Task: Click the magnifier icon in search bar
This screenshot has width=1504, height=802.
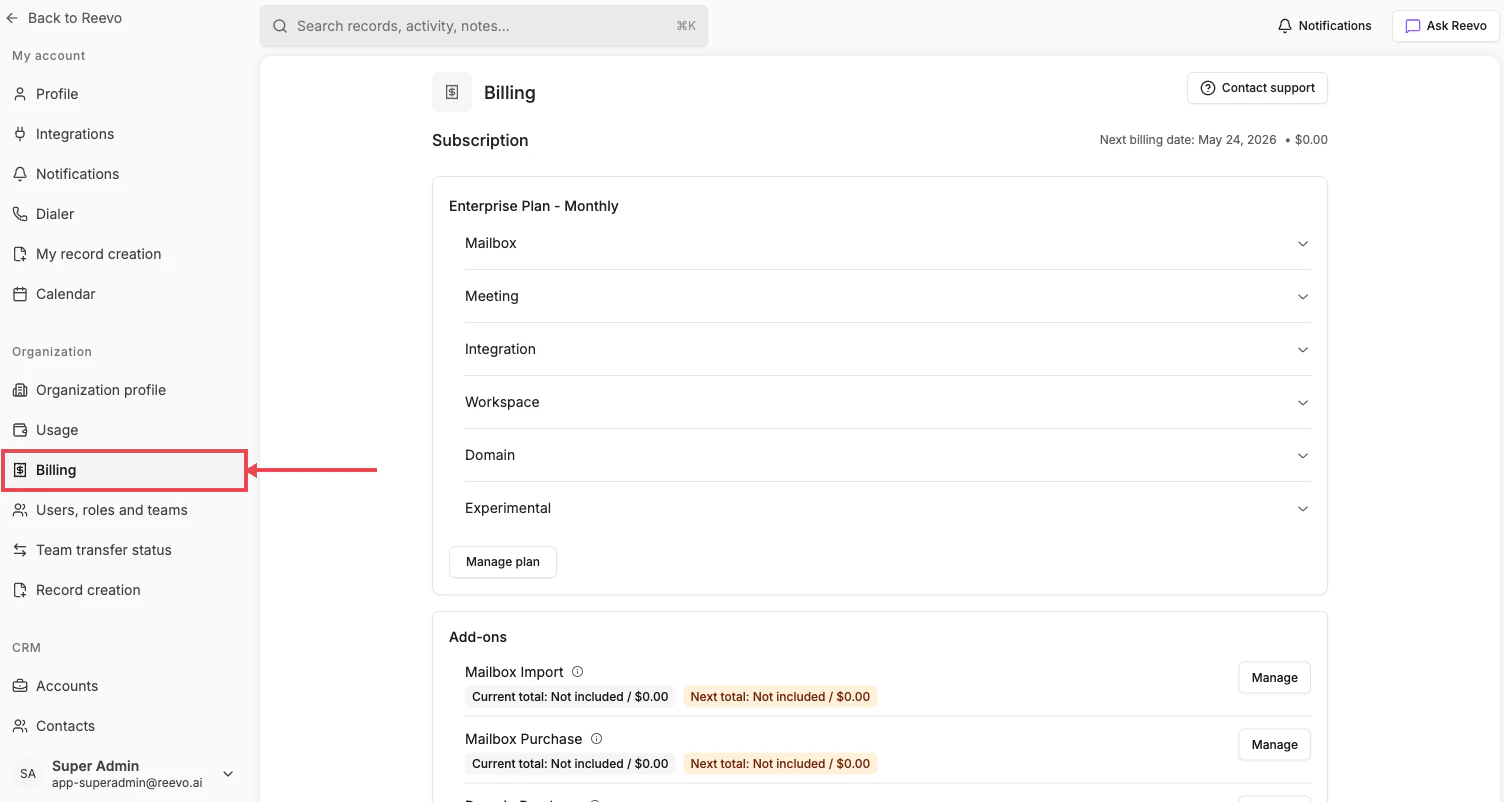Action: pyautogui.click(x=280, y=26)
